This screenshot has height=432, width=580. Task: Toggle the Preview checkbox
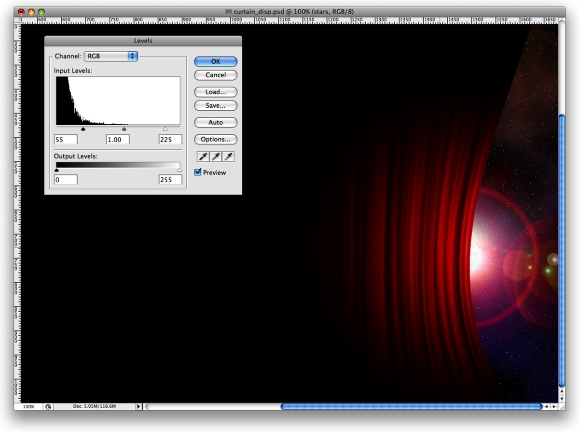tap(198, 172)
